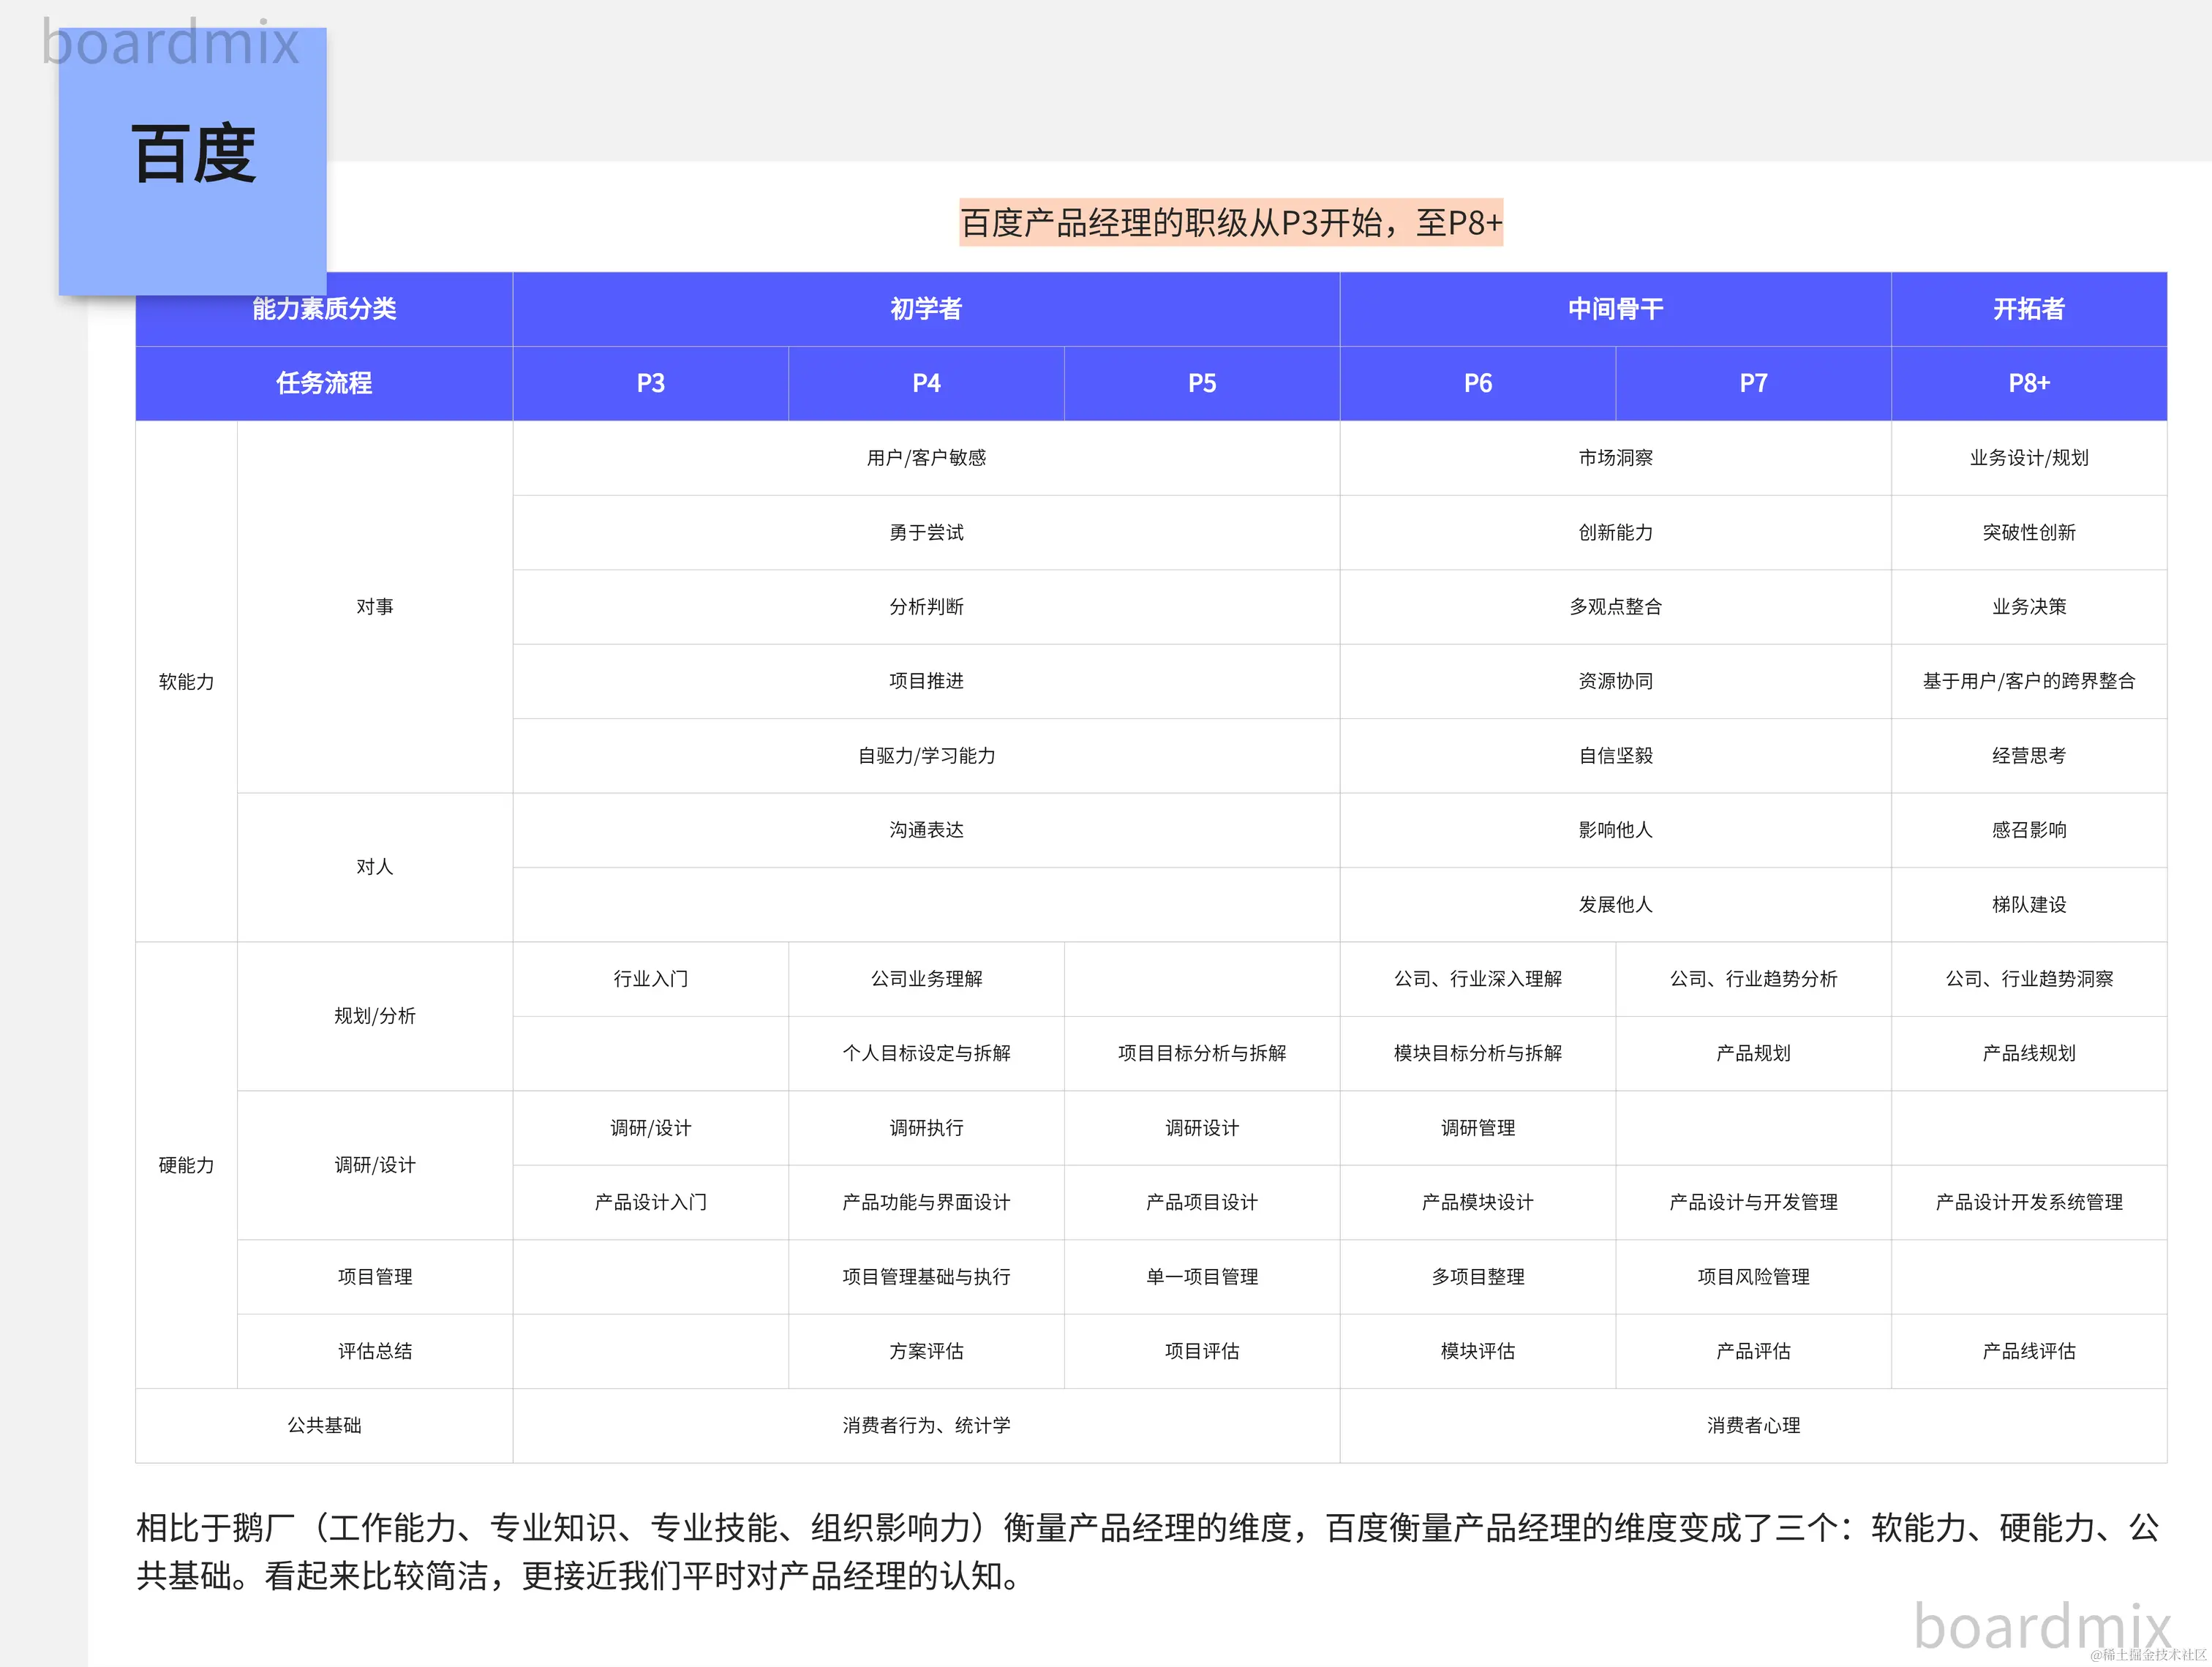2212x1667 pixels.
Task: Select the 突破性创新 cell
Action: point(2030,532)
